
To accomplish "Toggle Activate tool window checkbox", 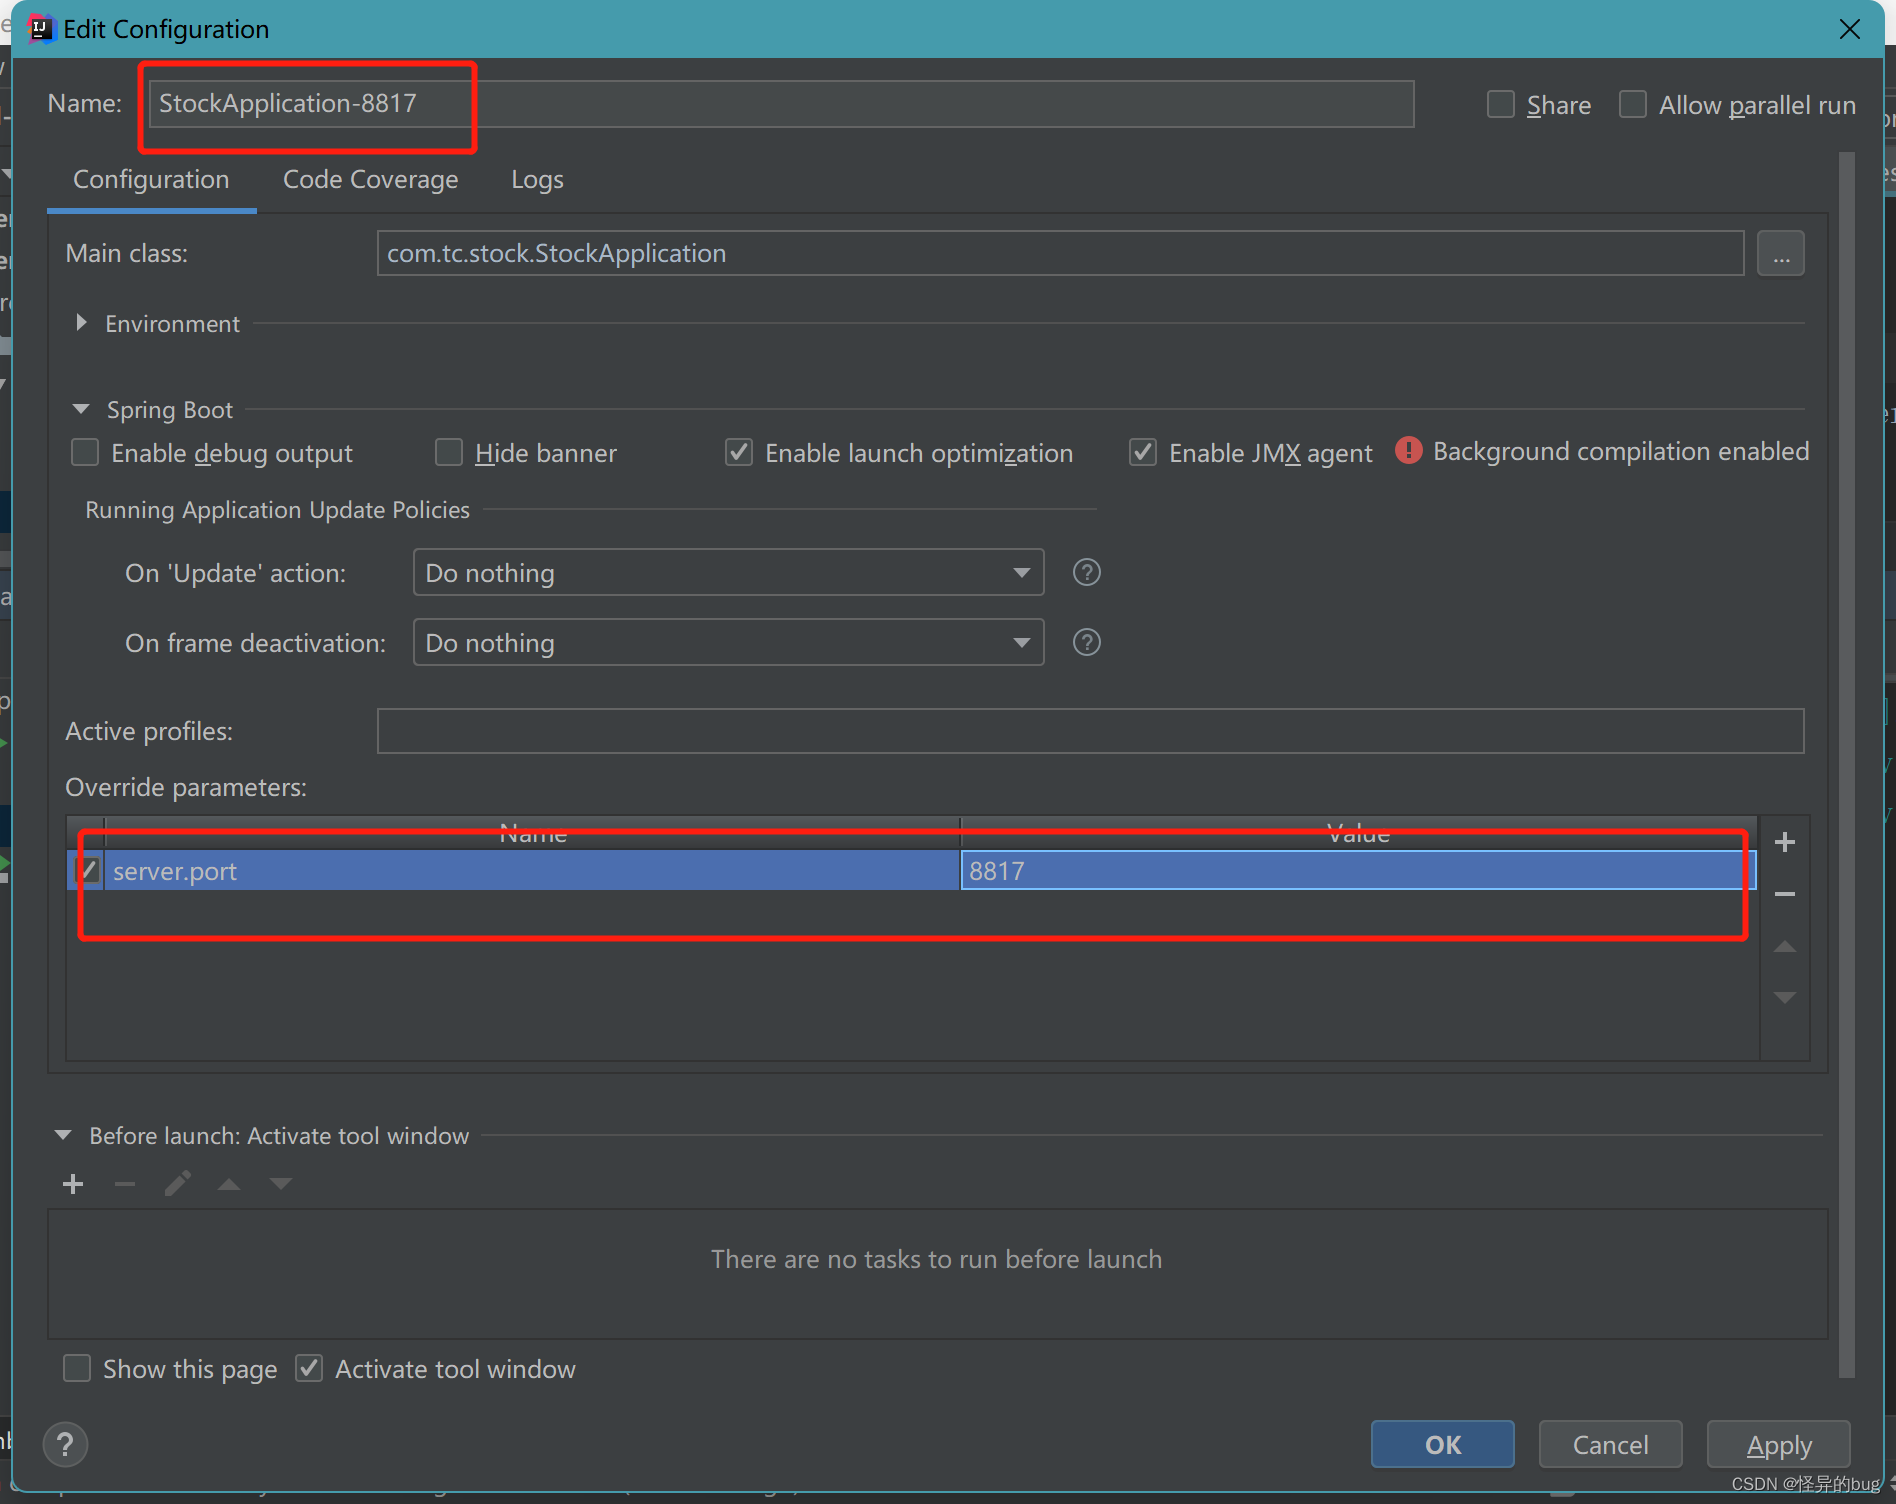I will [309, 1368].
